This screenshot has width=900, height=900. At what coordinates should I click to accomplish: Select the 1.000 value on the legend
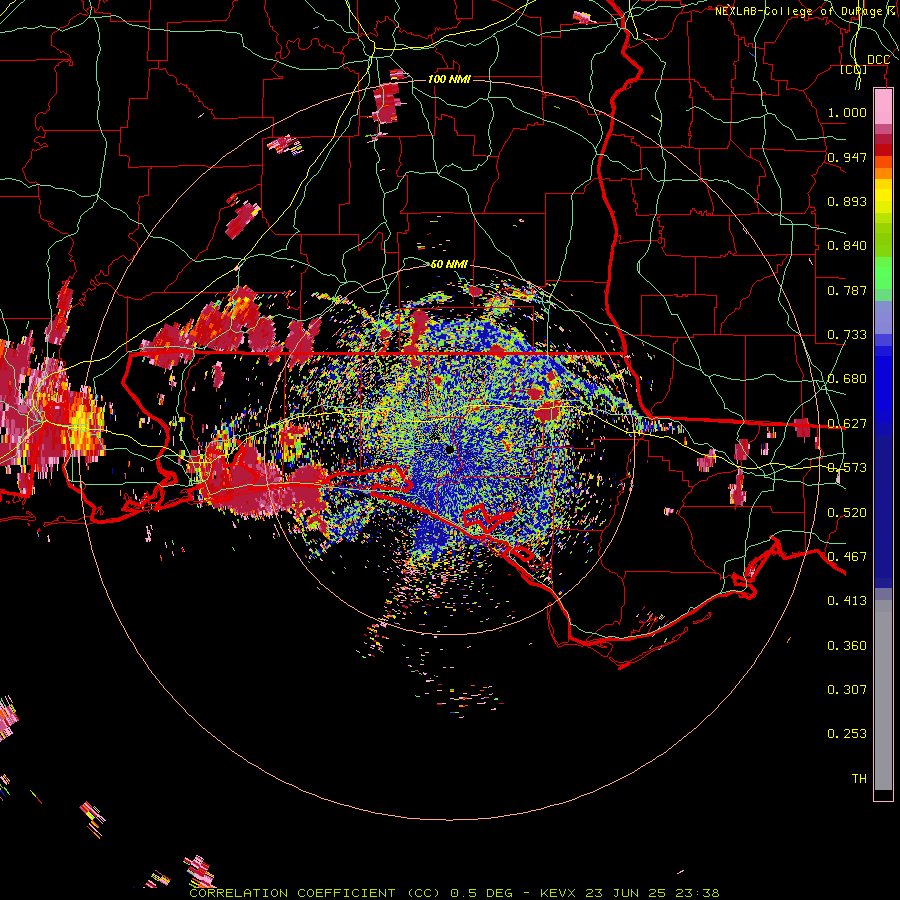847,112
